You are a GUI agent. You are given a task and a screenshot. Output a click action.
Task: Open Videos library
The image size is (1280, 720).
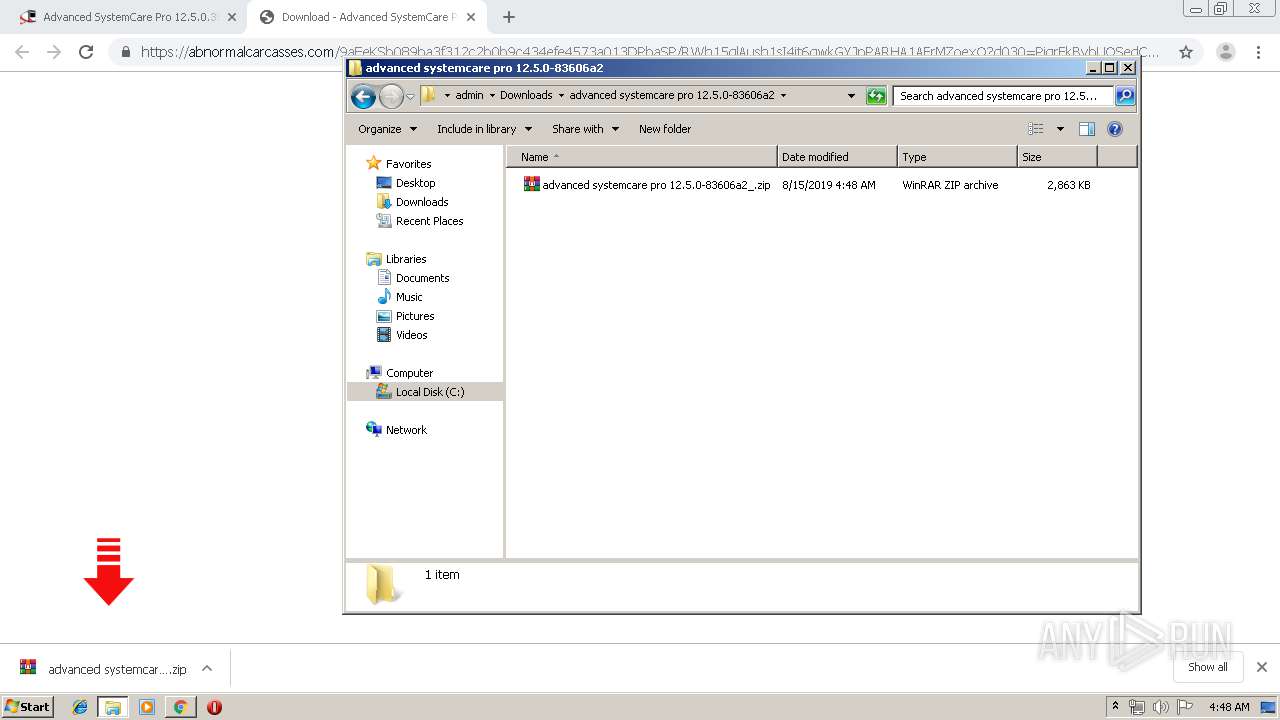point(411,335)
